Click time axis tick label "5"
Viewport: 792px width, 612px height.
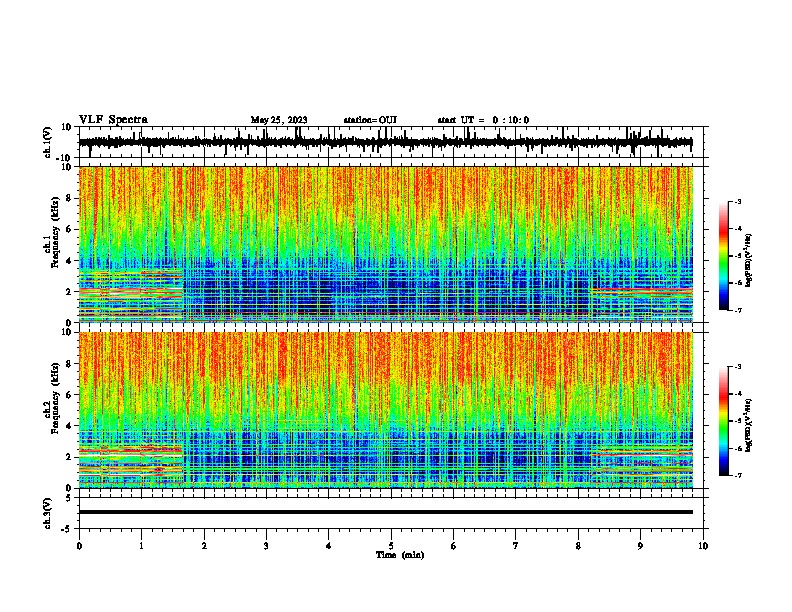click(x=391, y=546)
